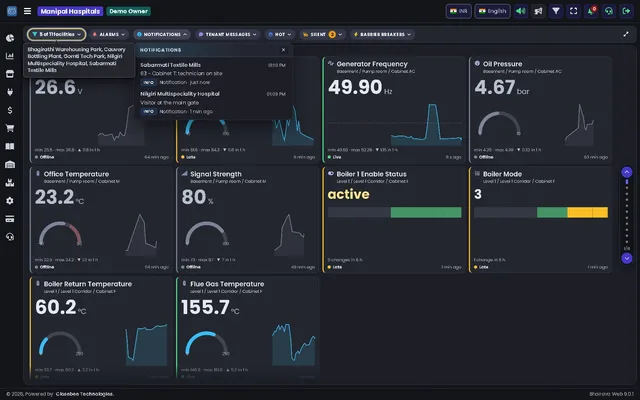Click the Sabarmati Textile Mills notification
Screen dimensions: 640x400
[213, 73]
